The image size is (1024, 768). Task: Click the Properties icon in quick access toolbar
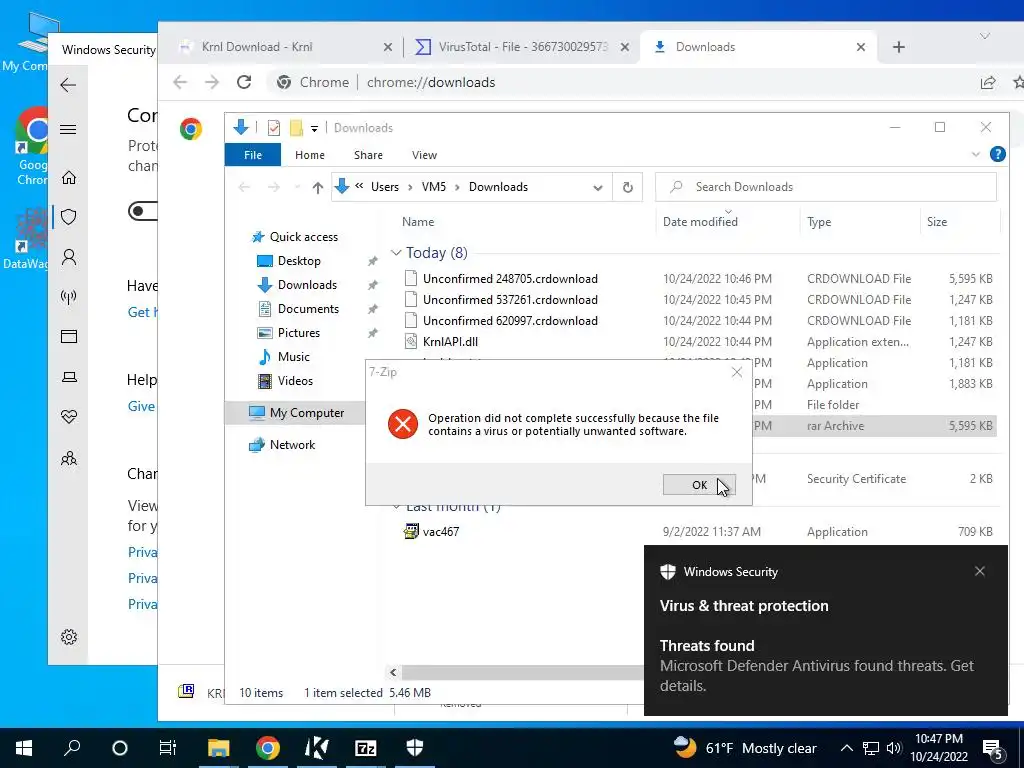click(x=274, y=128)
